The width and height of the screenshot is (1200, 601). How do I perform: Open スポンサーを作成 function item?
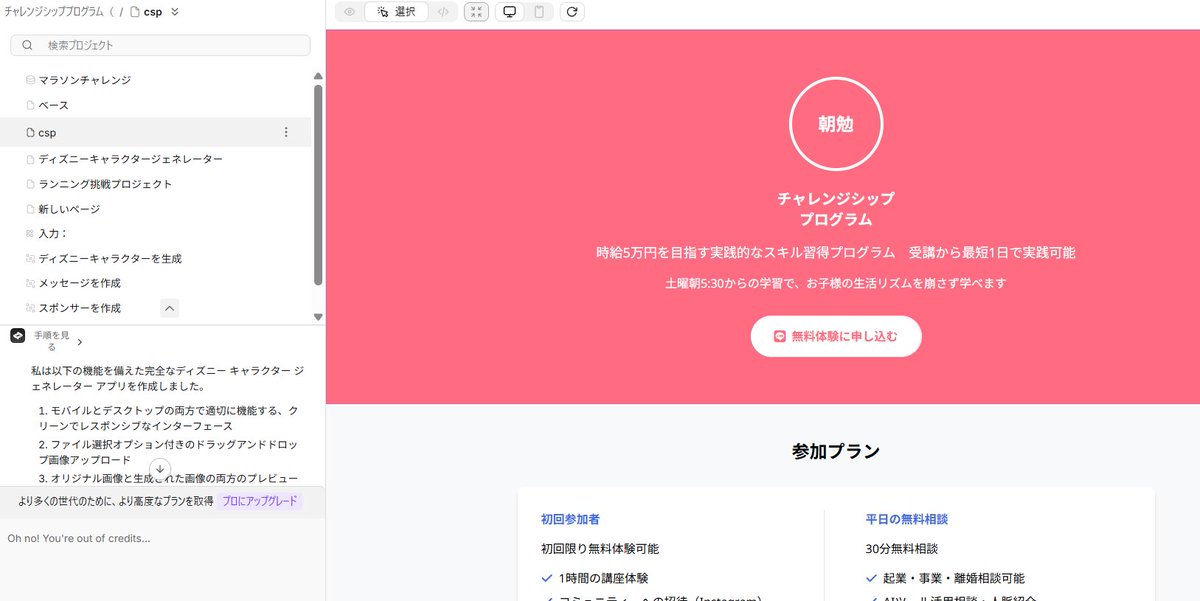click(79, 308)
